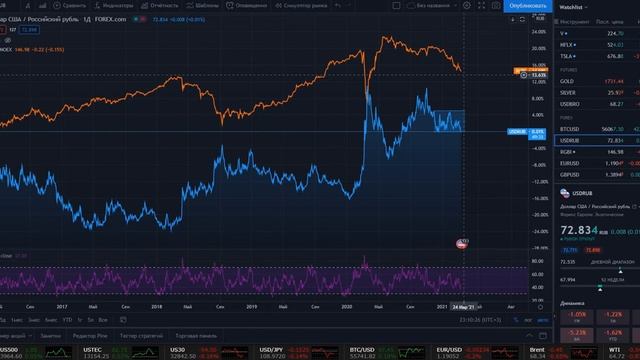Open chart type selector icon
The height and width of the screenshot is (360, 640).
coord(42,6)
